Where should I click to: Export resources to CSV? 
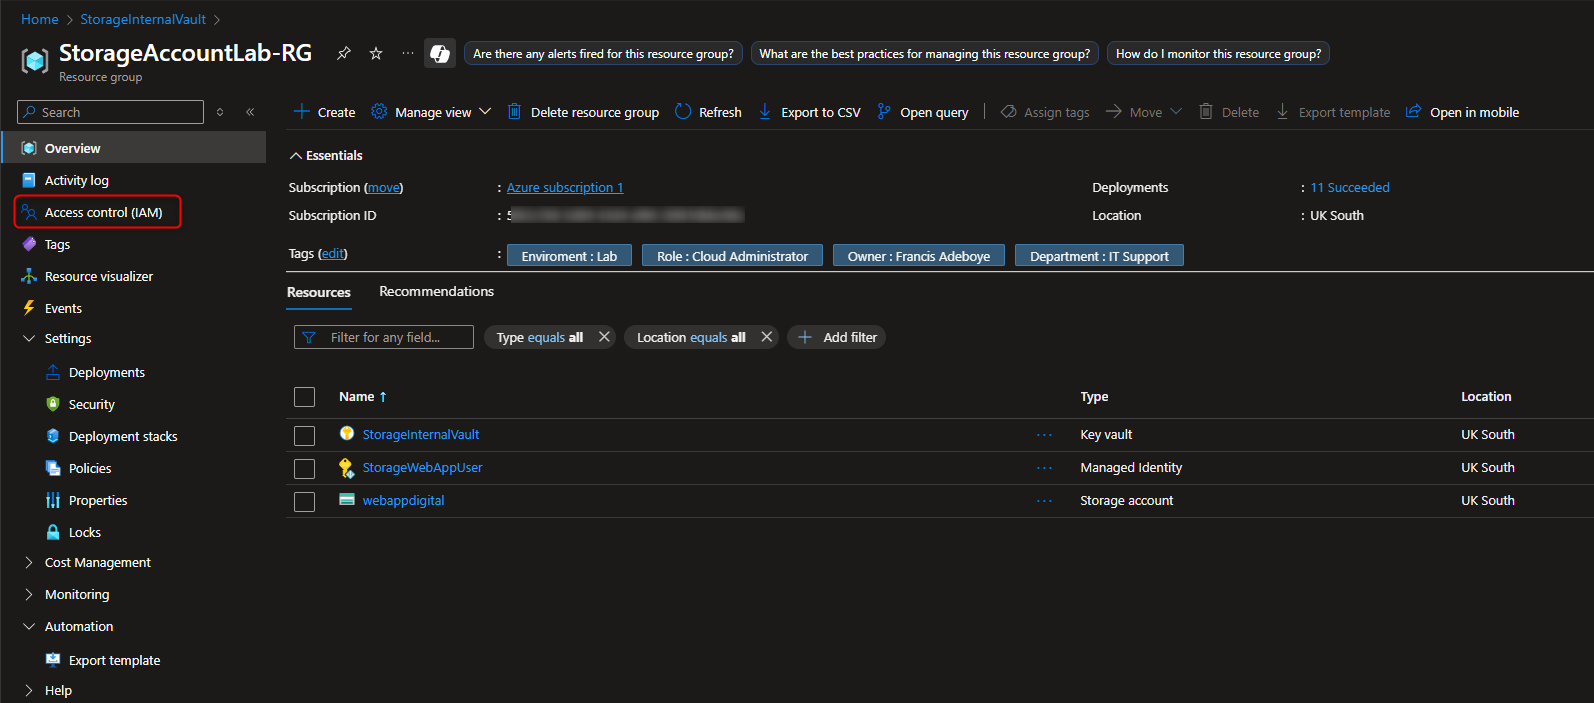coord(809,112)
